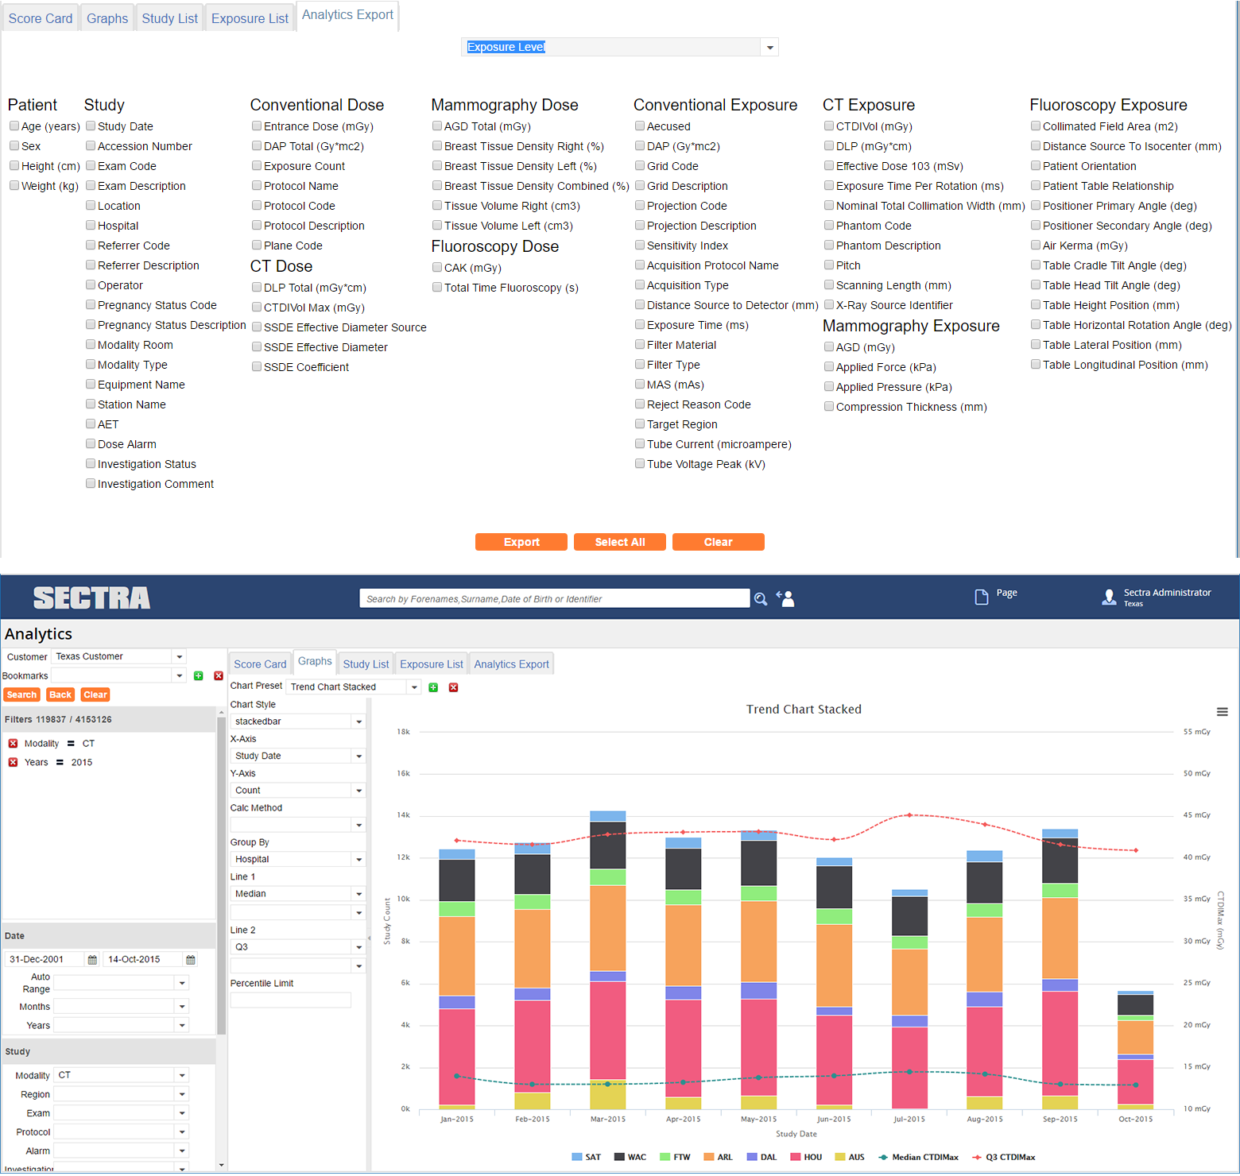Open the Exposure Level dropdown

click(769, 46)
